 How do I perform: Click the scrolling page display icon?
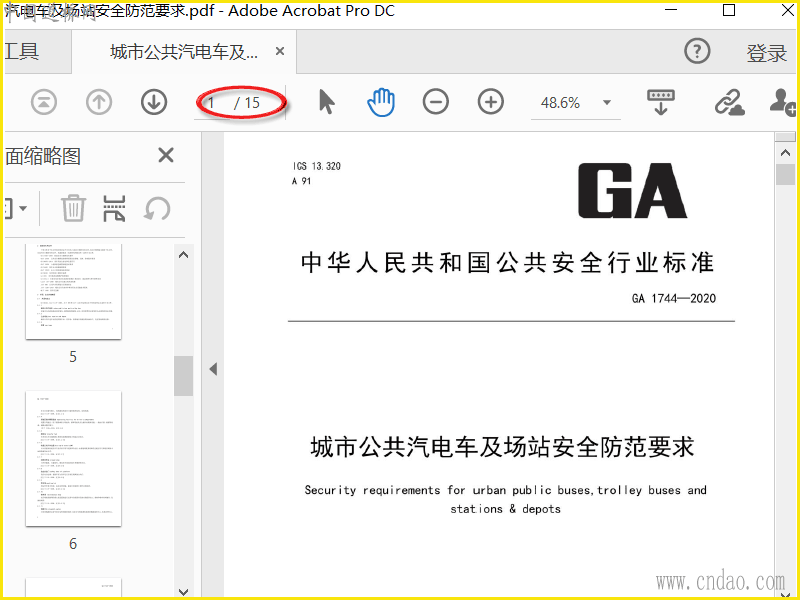click(x=661, y=102)
